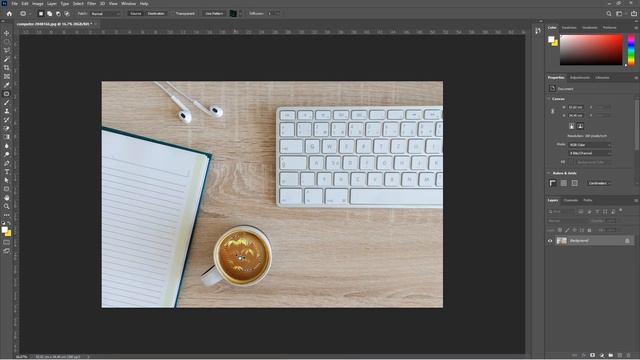The height and width of the screenshot is (360, 640).
Task: Select the Crop tool
Action: [7, 68]
